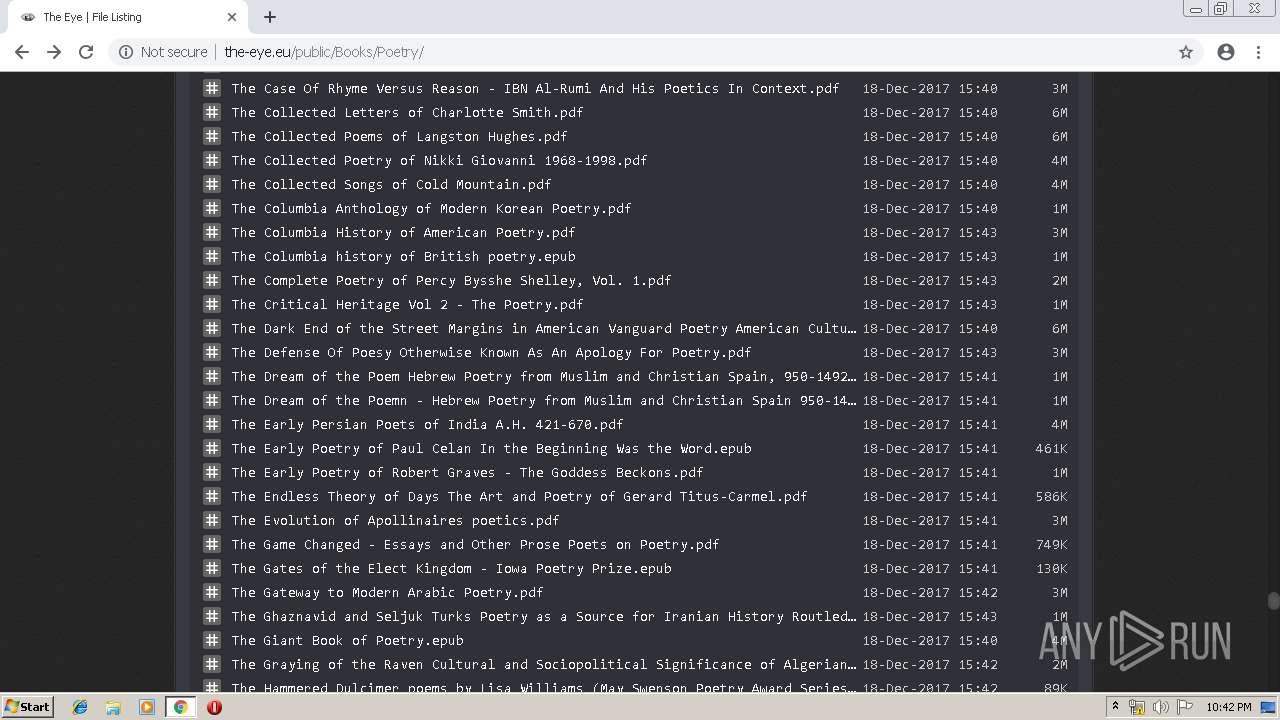This screenshot has width=1280, height=720.
Task: Open Ghaznavid and Seljuk Turks Poetry link
Action: [543, 616]
